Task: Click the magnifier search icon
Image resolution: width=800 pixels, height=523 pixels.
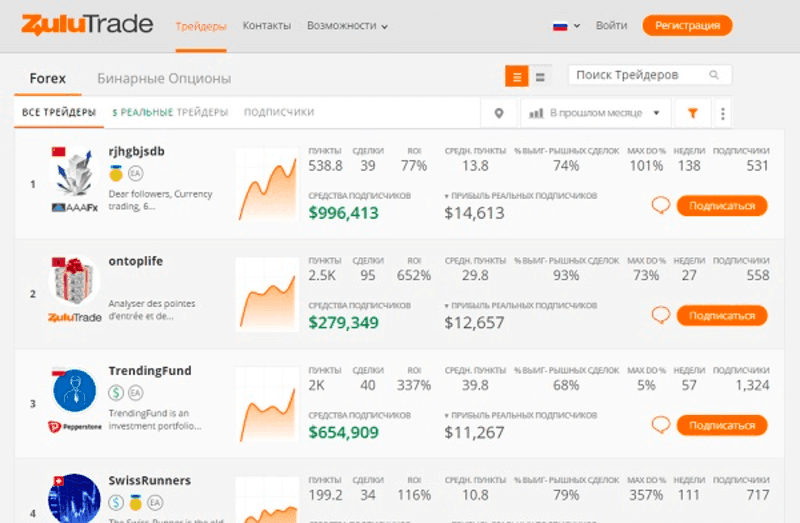Action: (714, 75)
